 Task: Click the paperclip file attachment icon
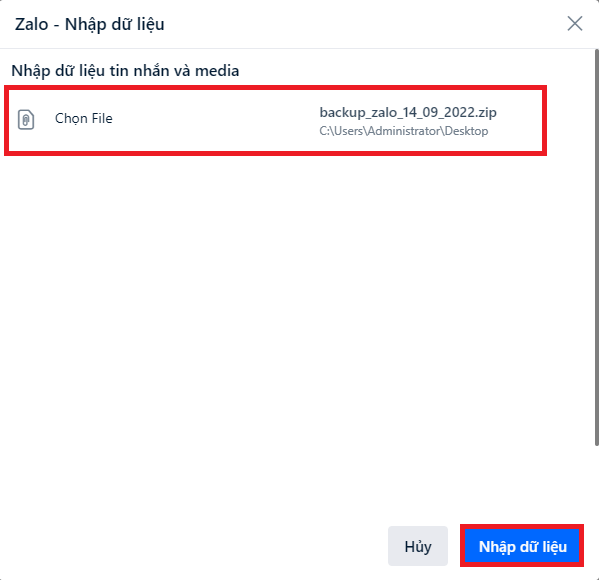click(26, 120)
